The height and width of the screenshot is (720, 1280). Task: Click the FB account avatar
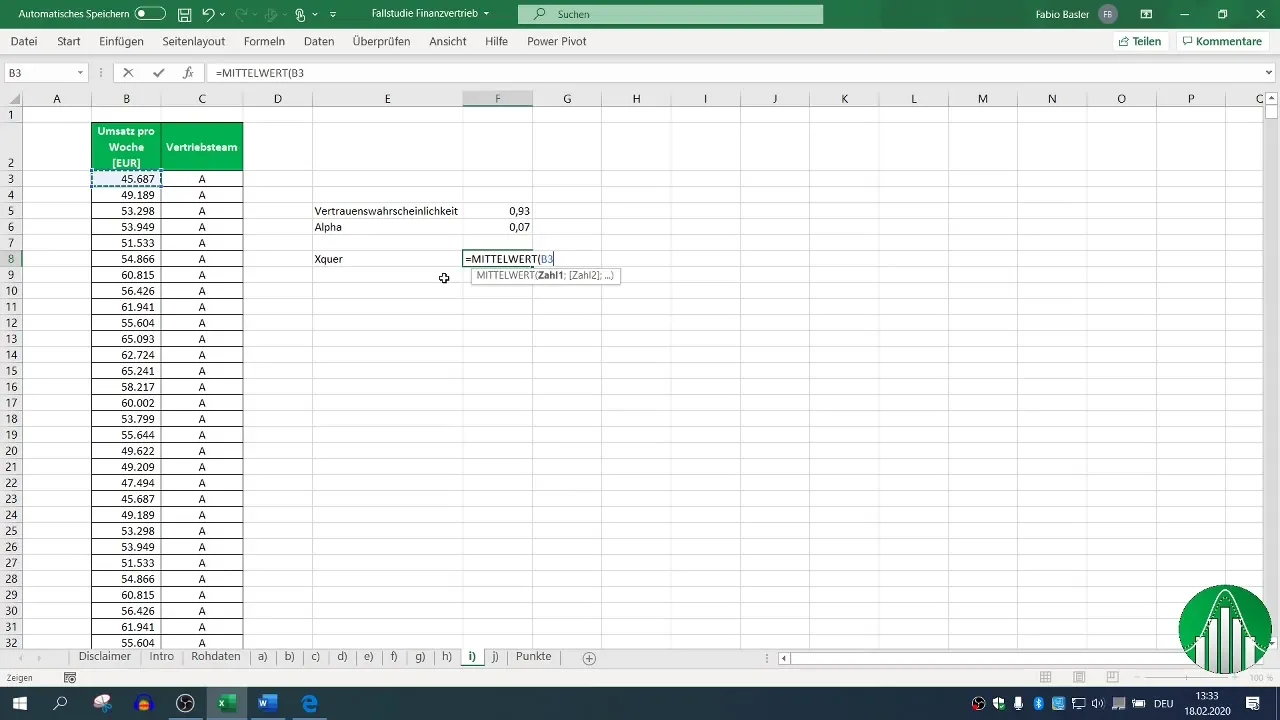click(x=1107, y=14)
